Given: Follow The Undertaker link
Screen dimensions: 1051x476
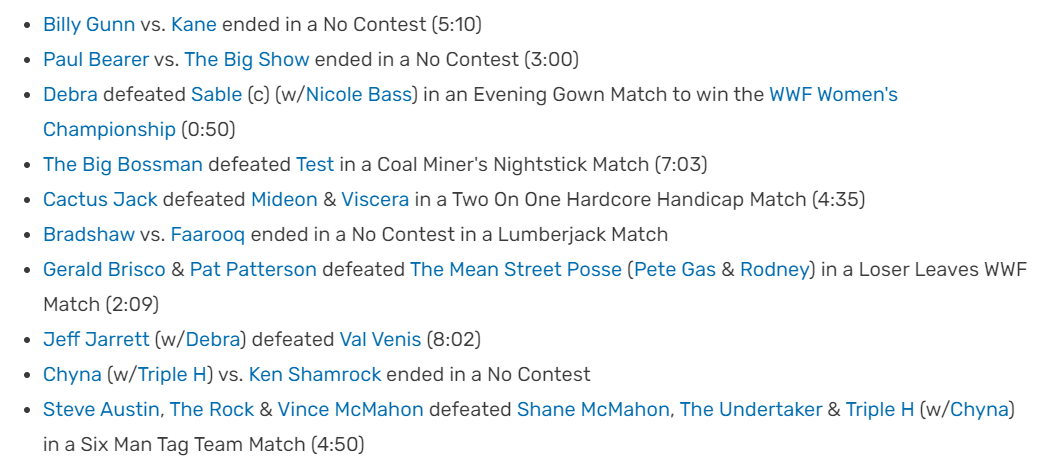Looking at the screenshot, I should click(x=751, y=409).
